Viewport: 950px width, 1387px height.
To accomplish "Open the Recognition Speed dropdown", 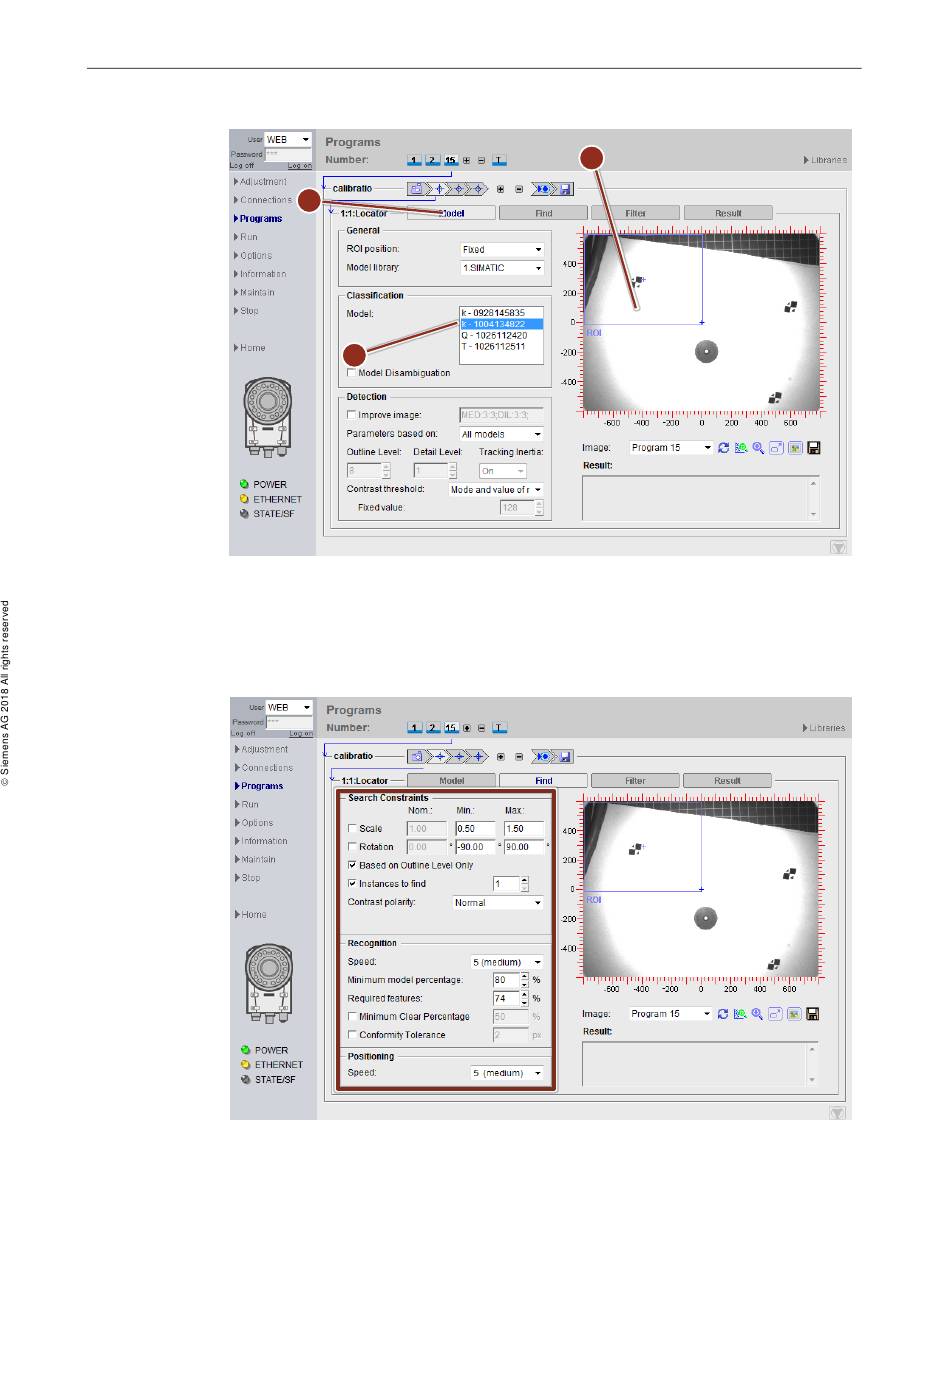I will pos(507,962).
